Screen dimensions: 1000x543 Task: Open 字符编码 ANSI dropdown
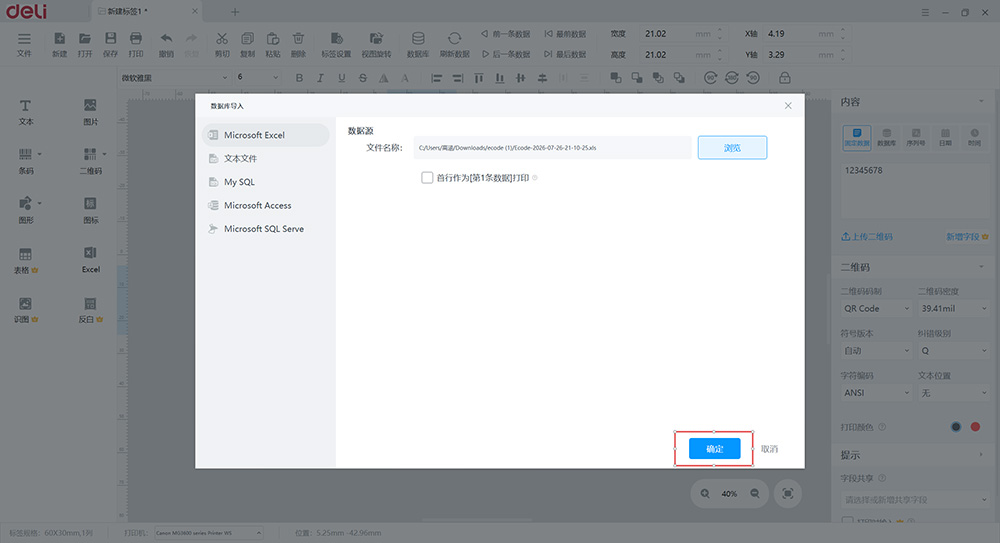(876, 392)
